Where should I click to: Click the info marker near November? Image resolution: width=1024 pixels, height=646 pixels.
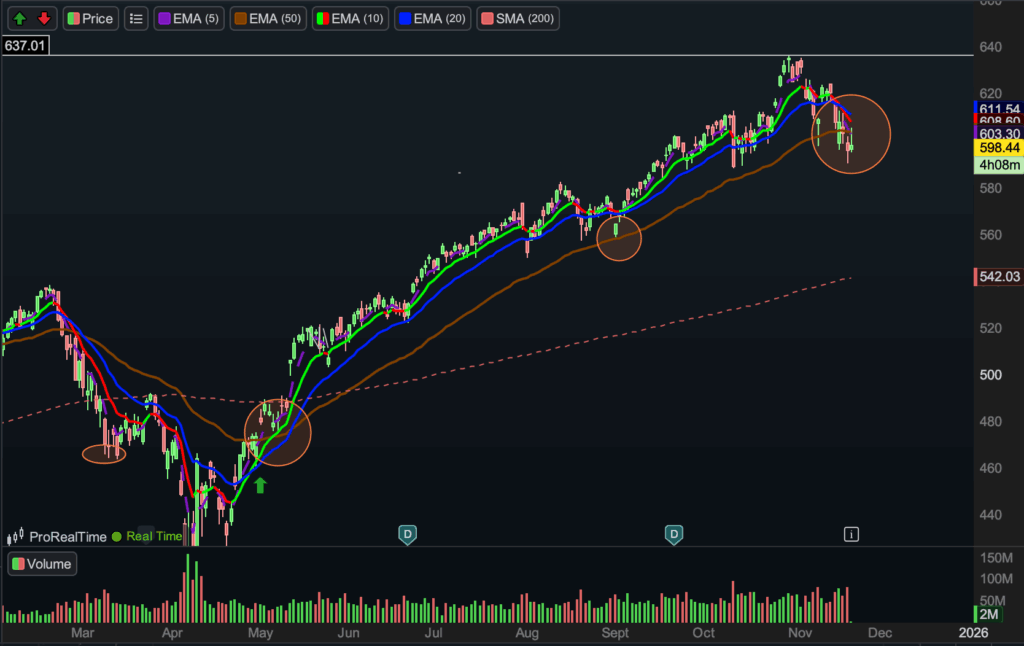(852, 534)
